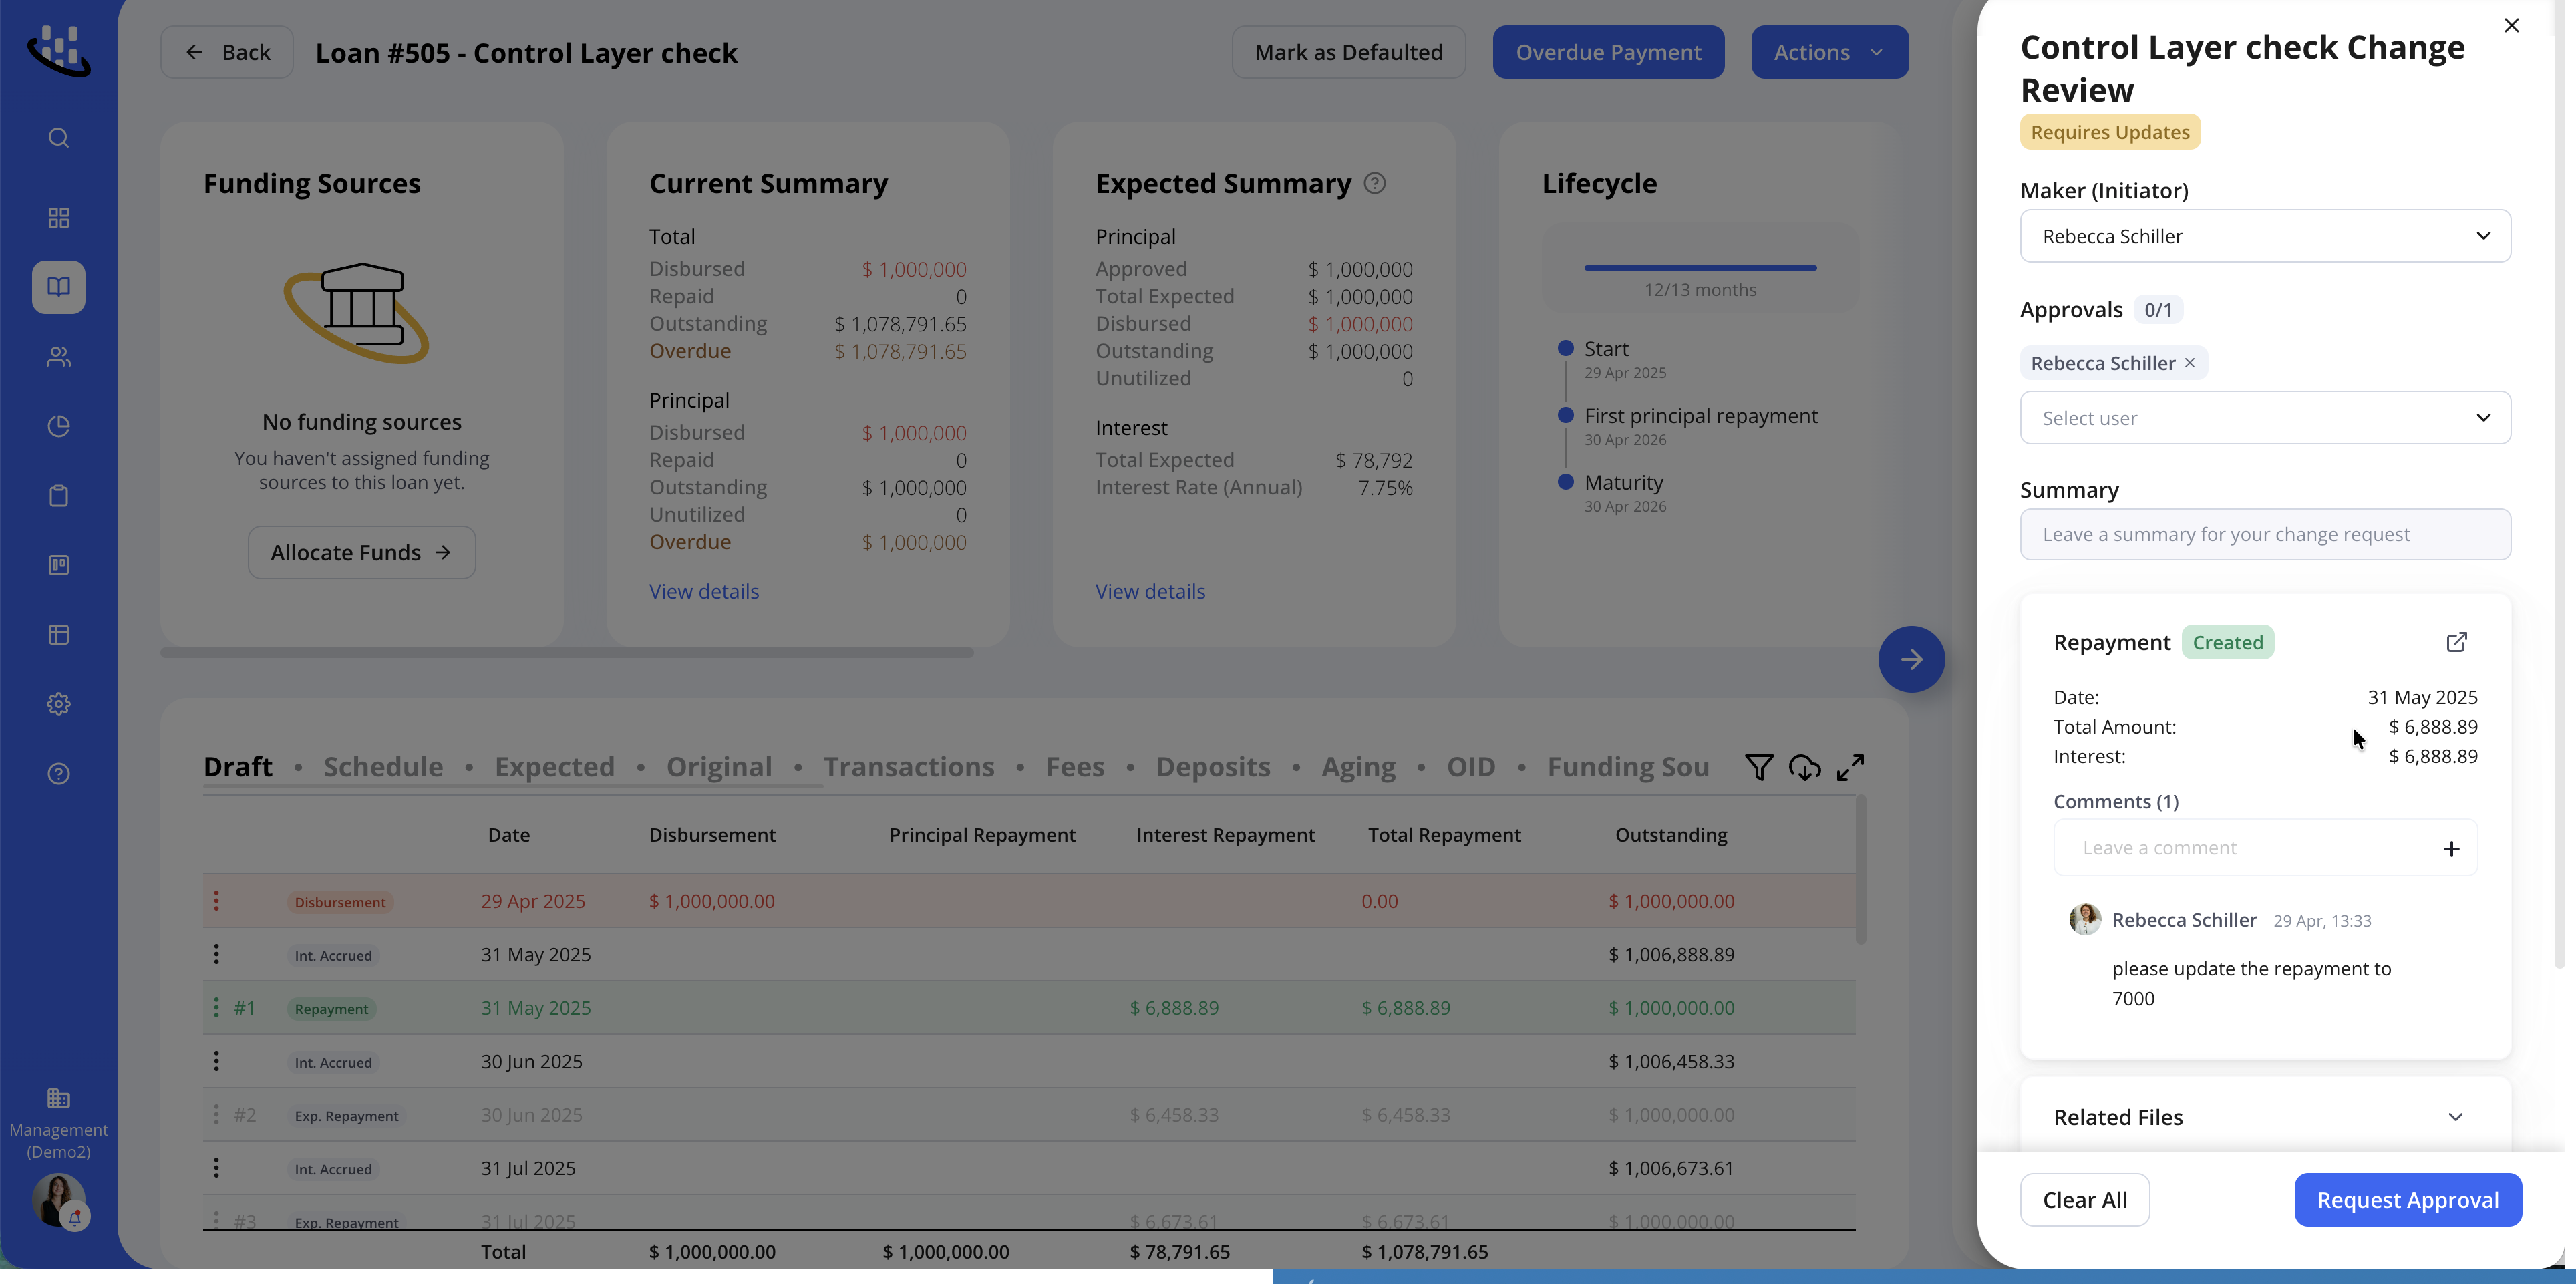Click Allocate Funds button
The width and height of the screenshot is (2576, 1284).
pos(361,553)
